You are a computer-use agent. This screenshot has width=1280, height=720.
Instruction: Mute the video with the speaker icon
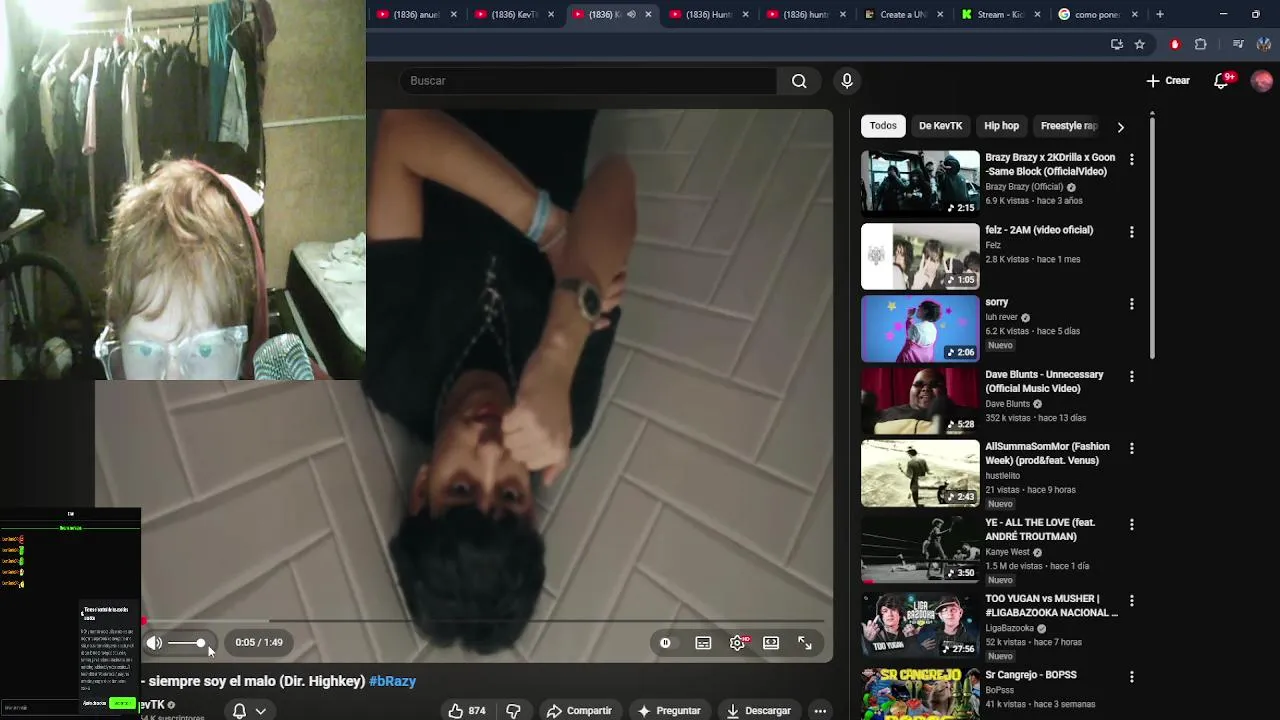click(x=154, y=643)
